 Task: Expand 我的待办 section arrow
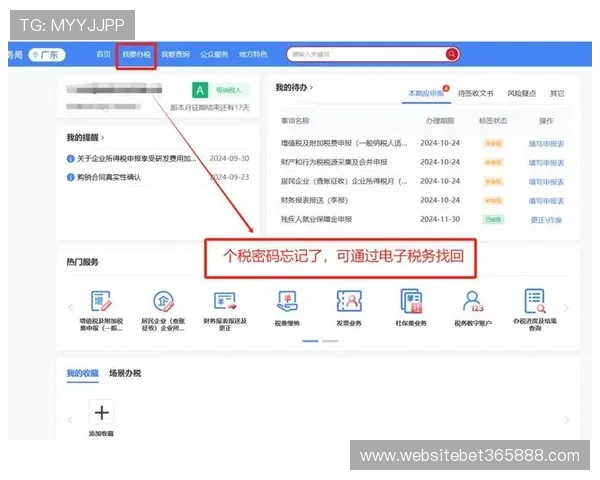click(311, 88)
